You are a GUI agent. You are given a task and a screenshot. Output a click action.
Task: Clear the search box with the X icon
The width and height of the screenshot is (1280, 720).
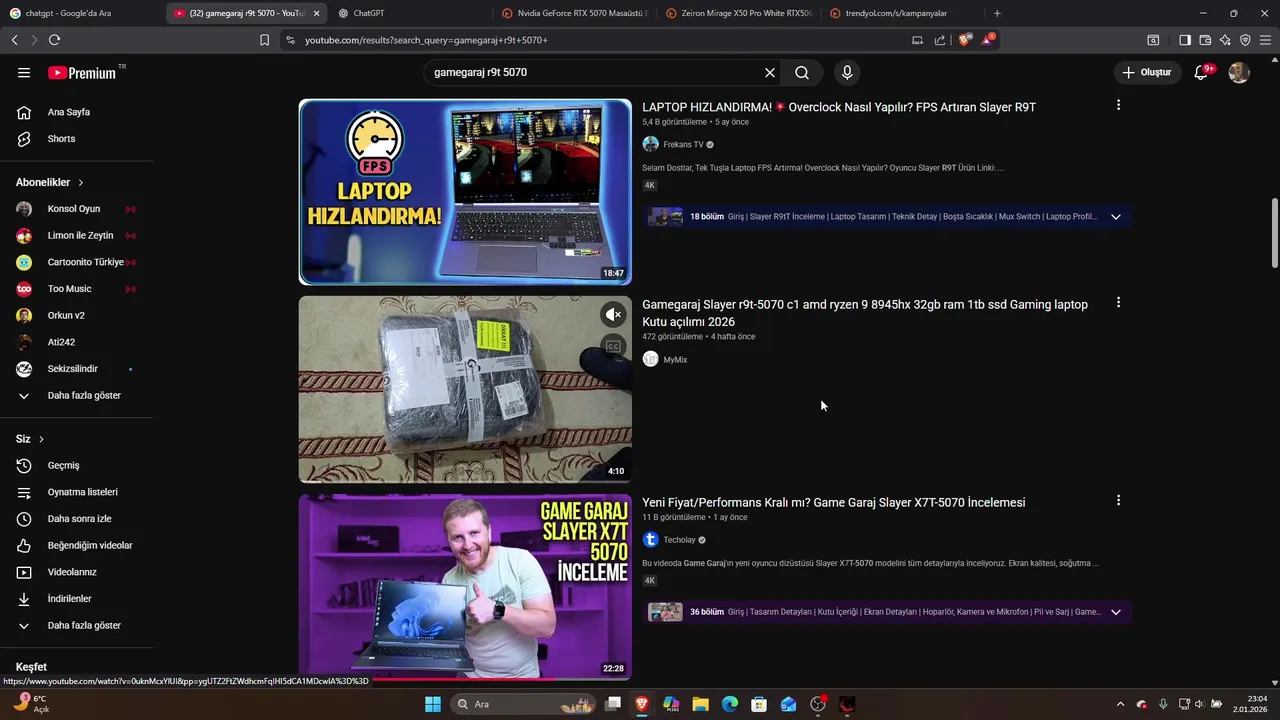[770, 72]
